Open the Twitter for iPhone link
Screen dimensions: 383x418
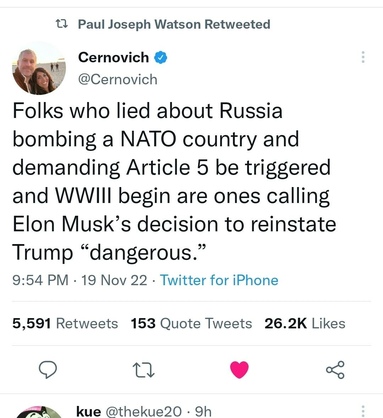click(219, 280)
